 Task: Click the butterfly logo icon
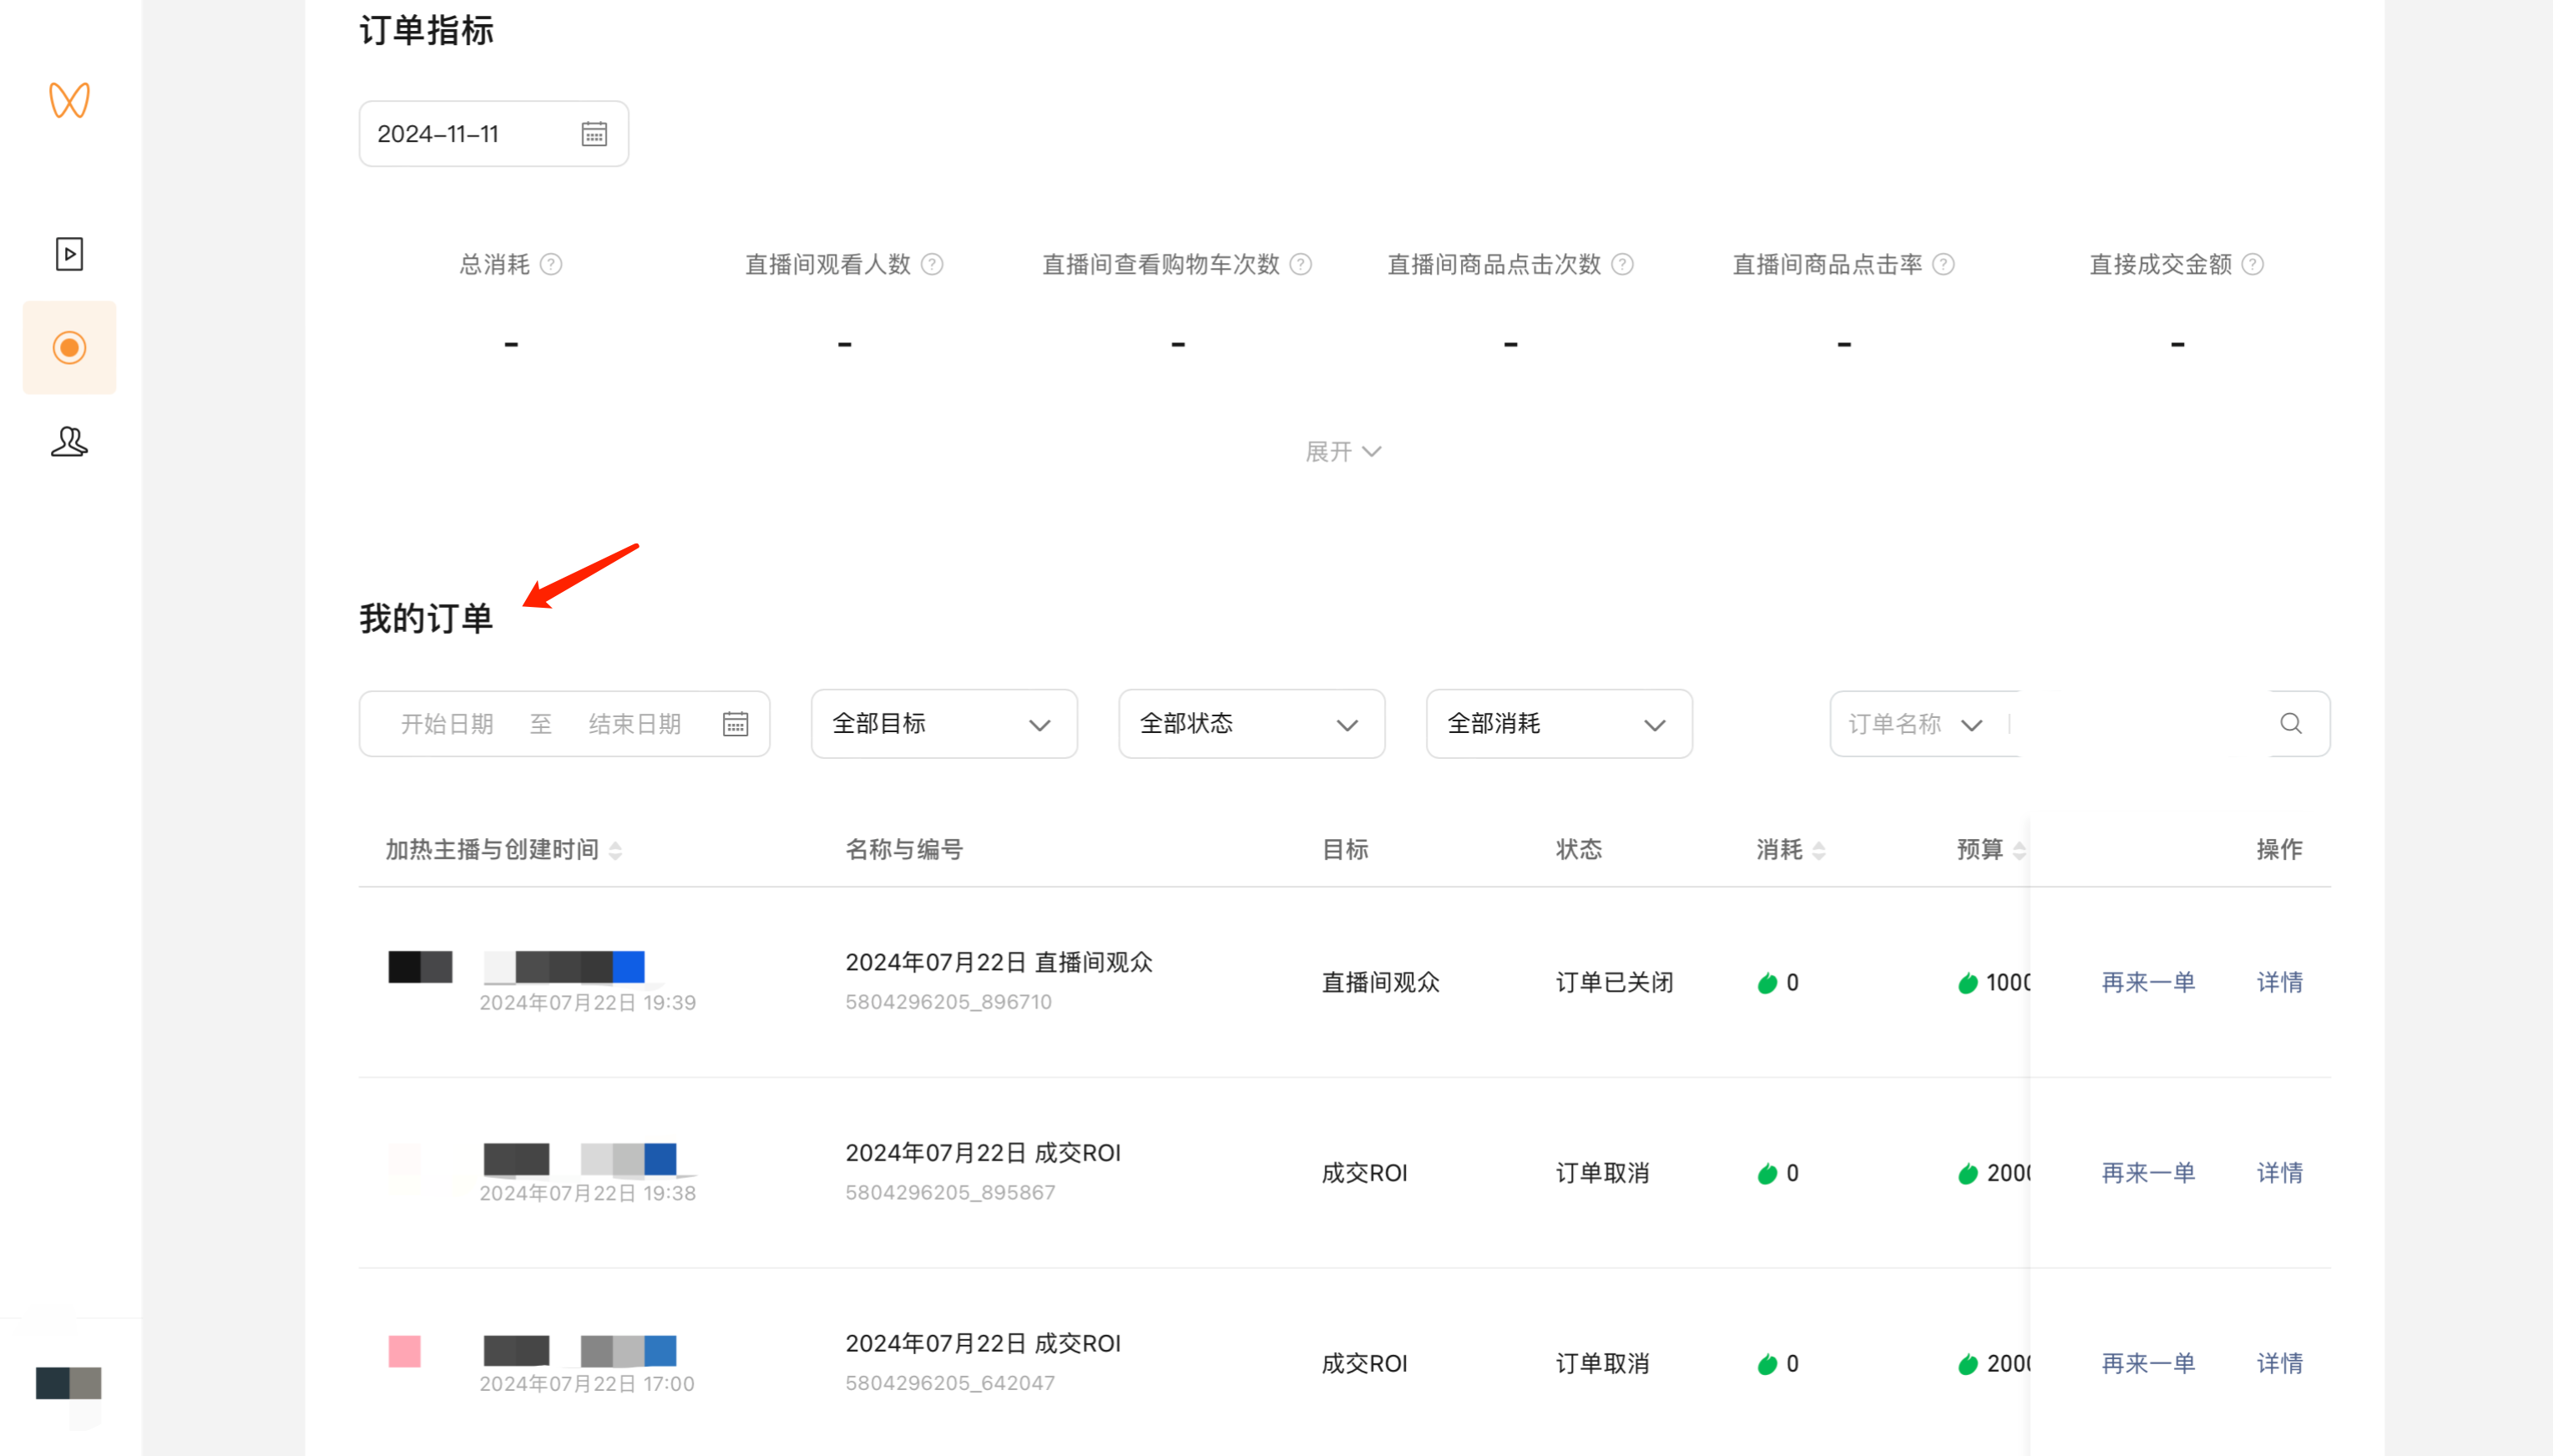pyautogui.click(x=69, y=100)
